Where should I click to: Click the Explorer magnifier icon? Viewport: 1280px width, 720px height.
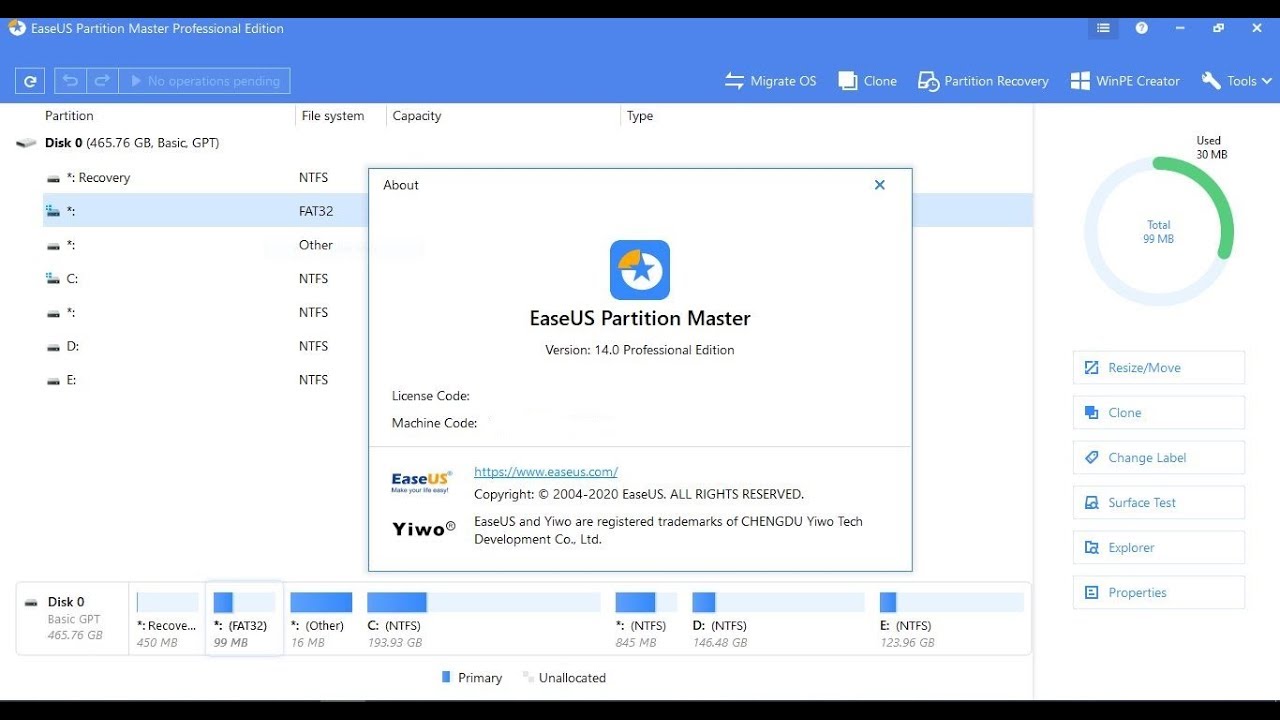point(1091,548)
